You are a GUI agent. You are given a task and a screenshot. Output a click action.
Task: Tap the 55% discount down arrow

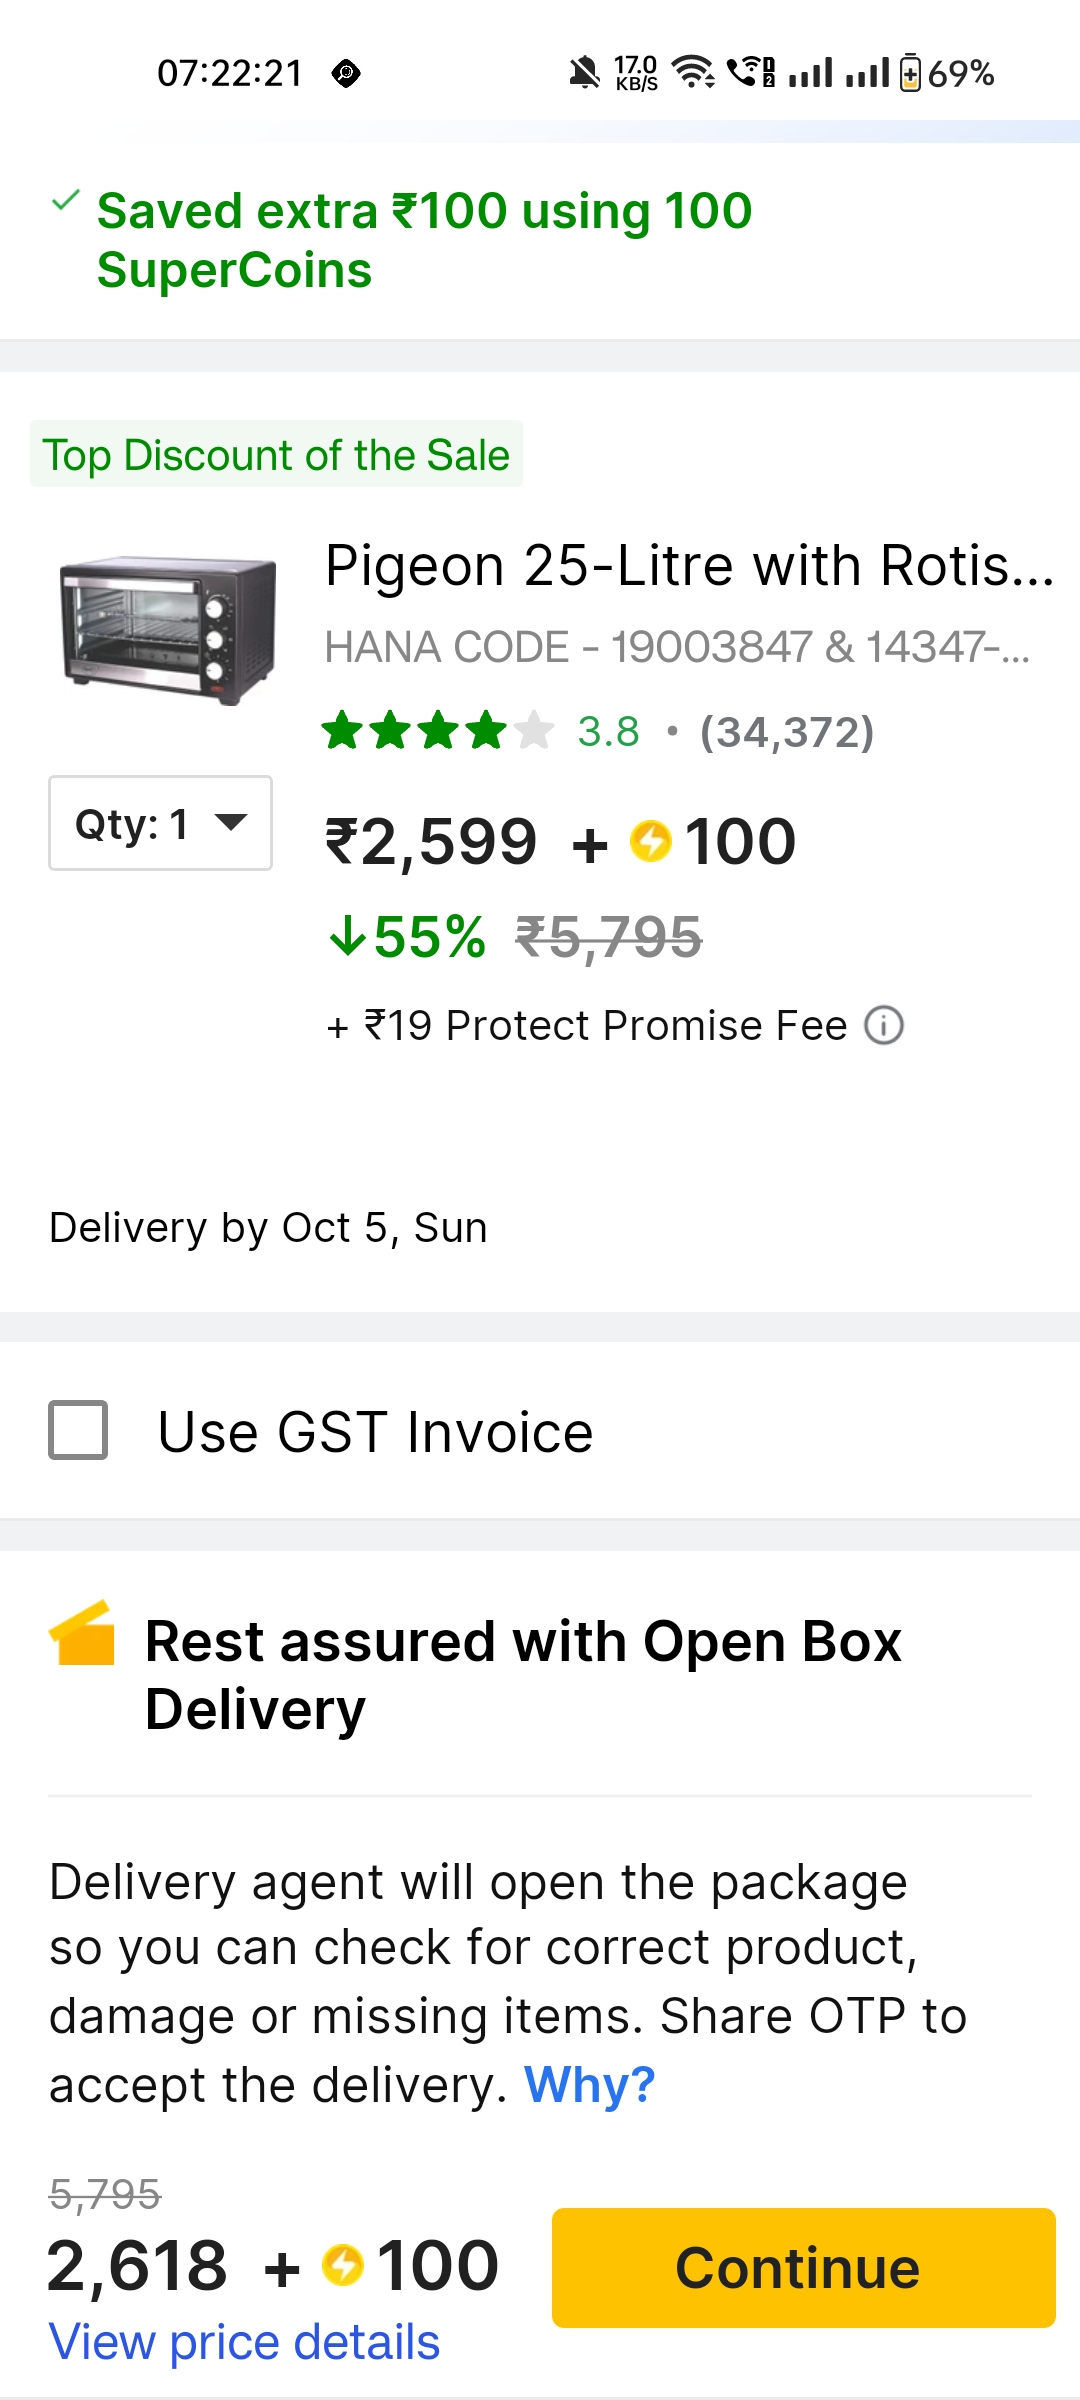[x=347, y=937]
